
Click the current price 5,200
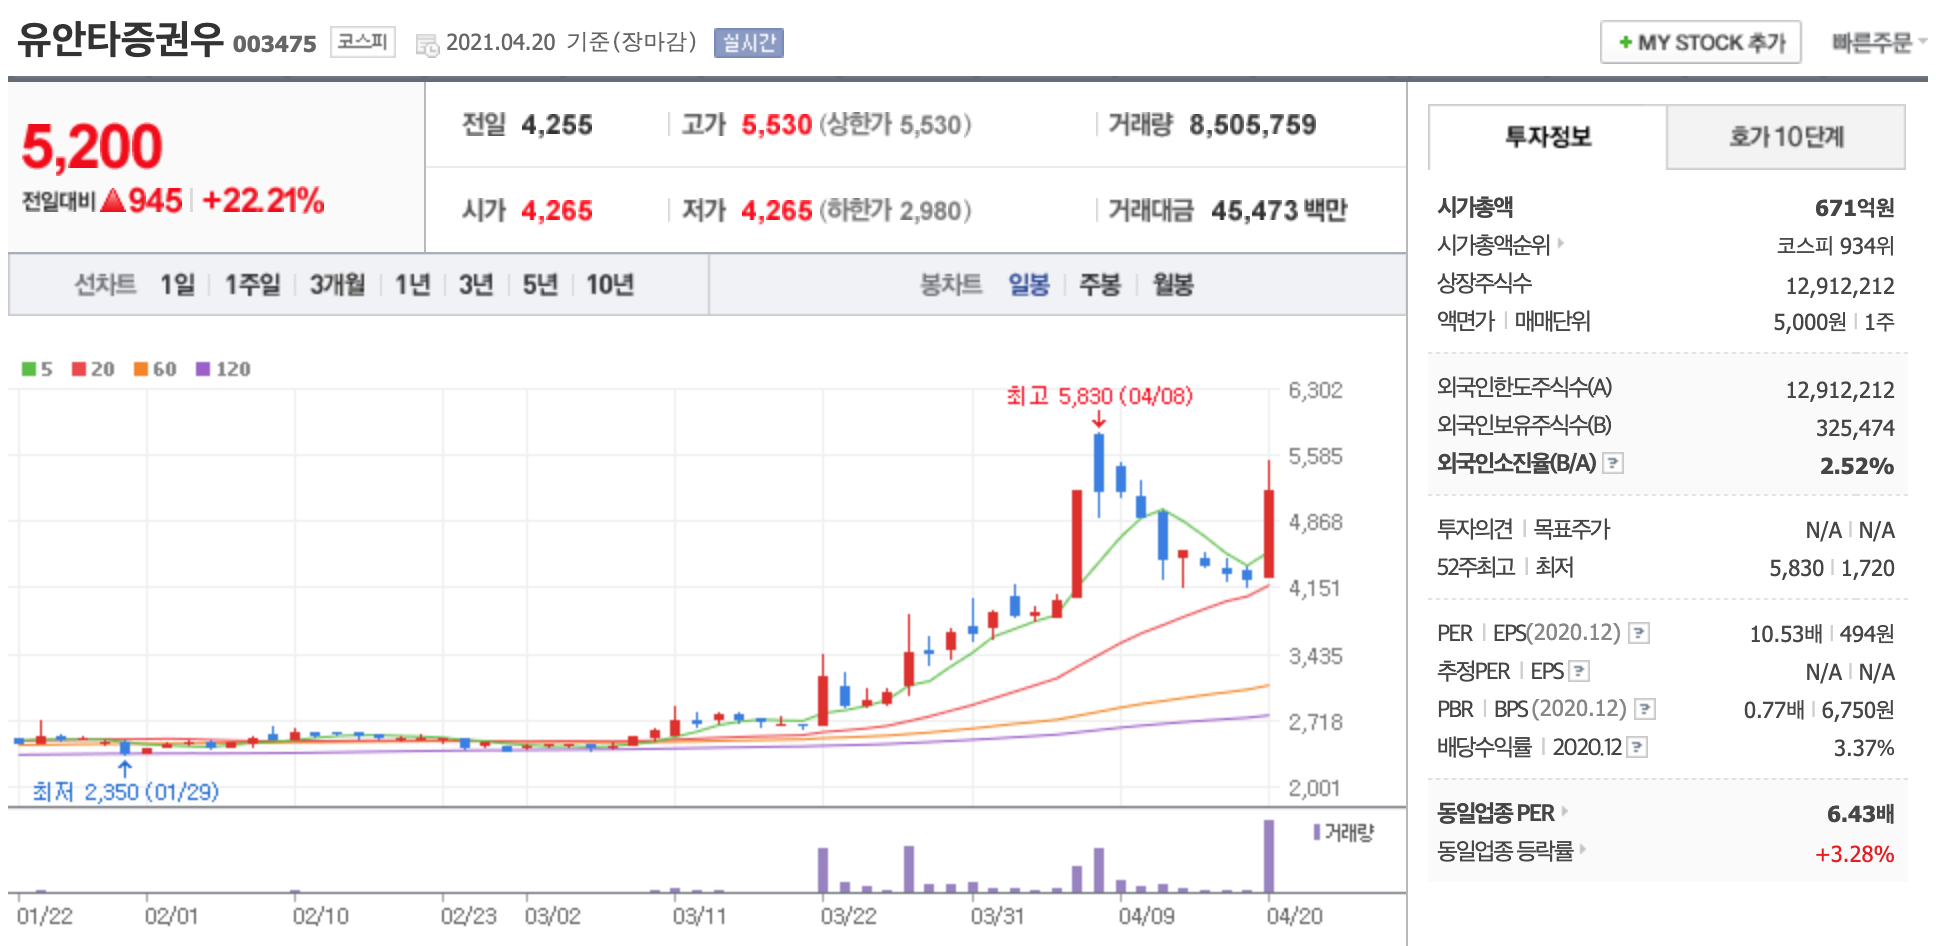click(92, 147)
